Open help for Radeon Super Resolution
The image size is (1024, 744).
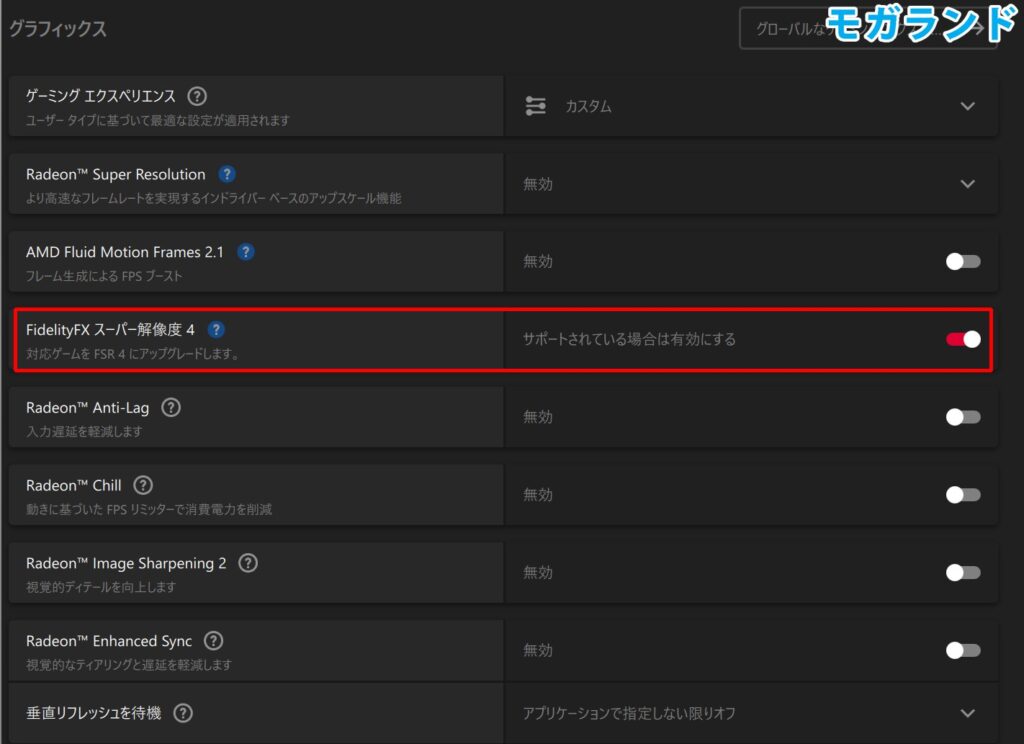[227, 174]
